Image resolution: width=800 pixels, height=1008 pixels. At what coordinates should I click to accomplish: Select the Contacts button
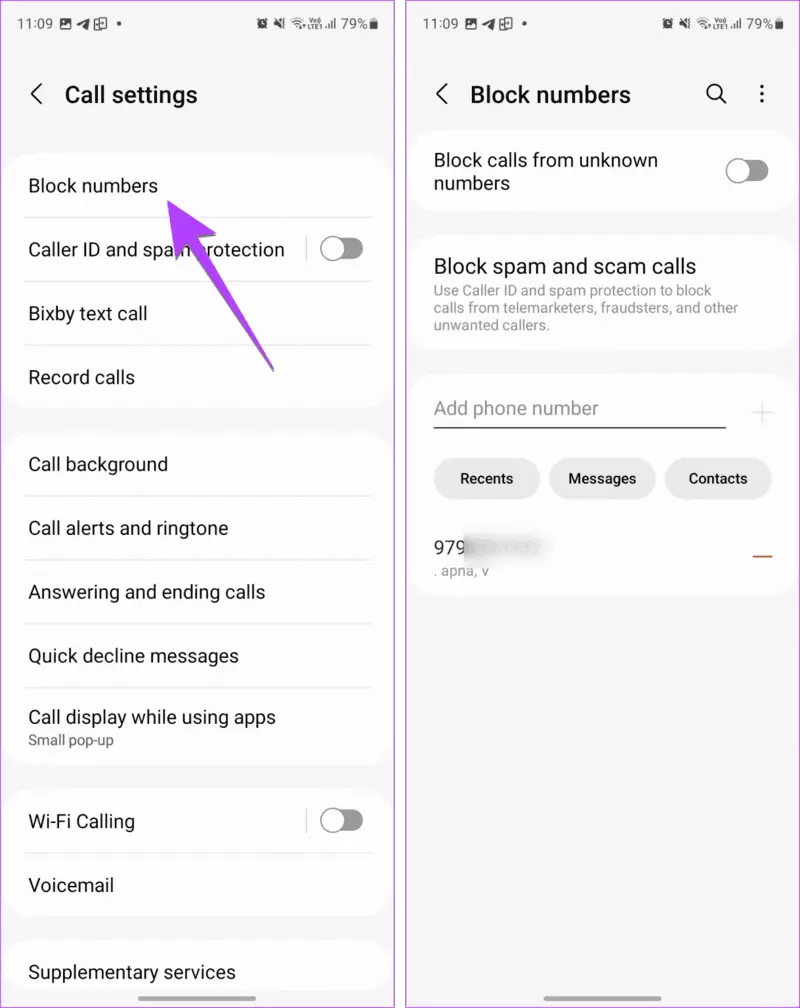718,478
